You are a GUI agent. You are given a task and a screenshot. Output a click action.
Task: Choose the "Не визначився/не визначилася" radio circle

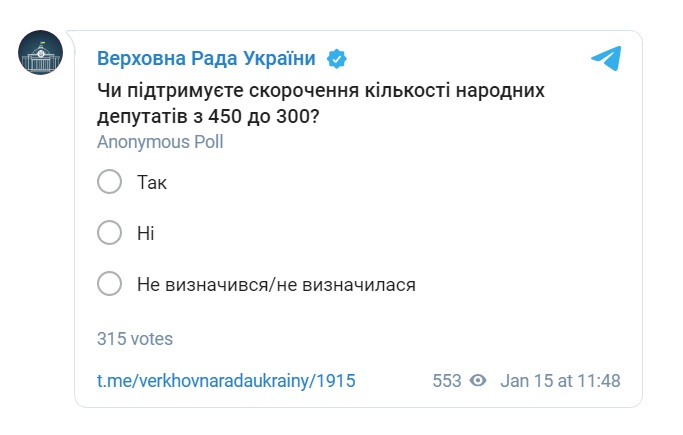[x=109, y=284]
